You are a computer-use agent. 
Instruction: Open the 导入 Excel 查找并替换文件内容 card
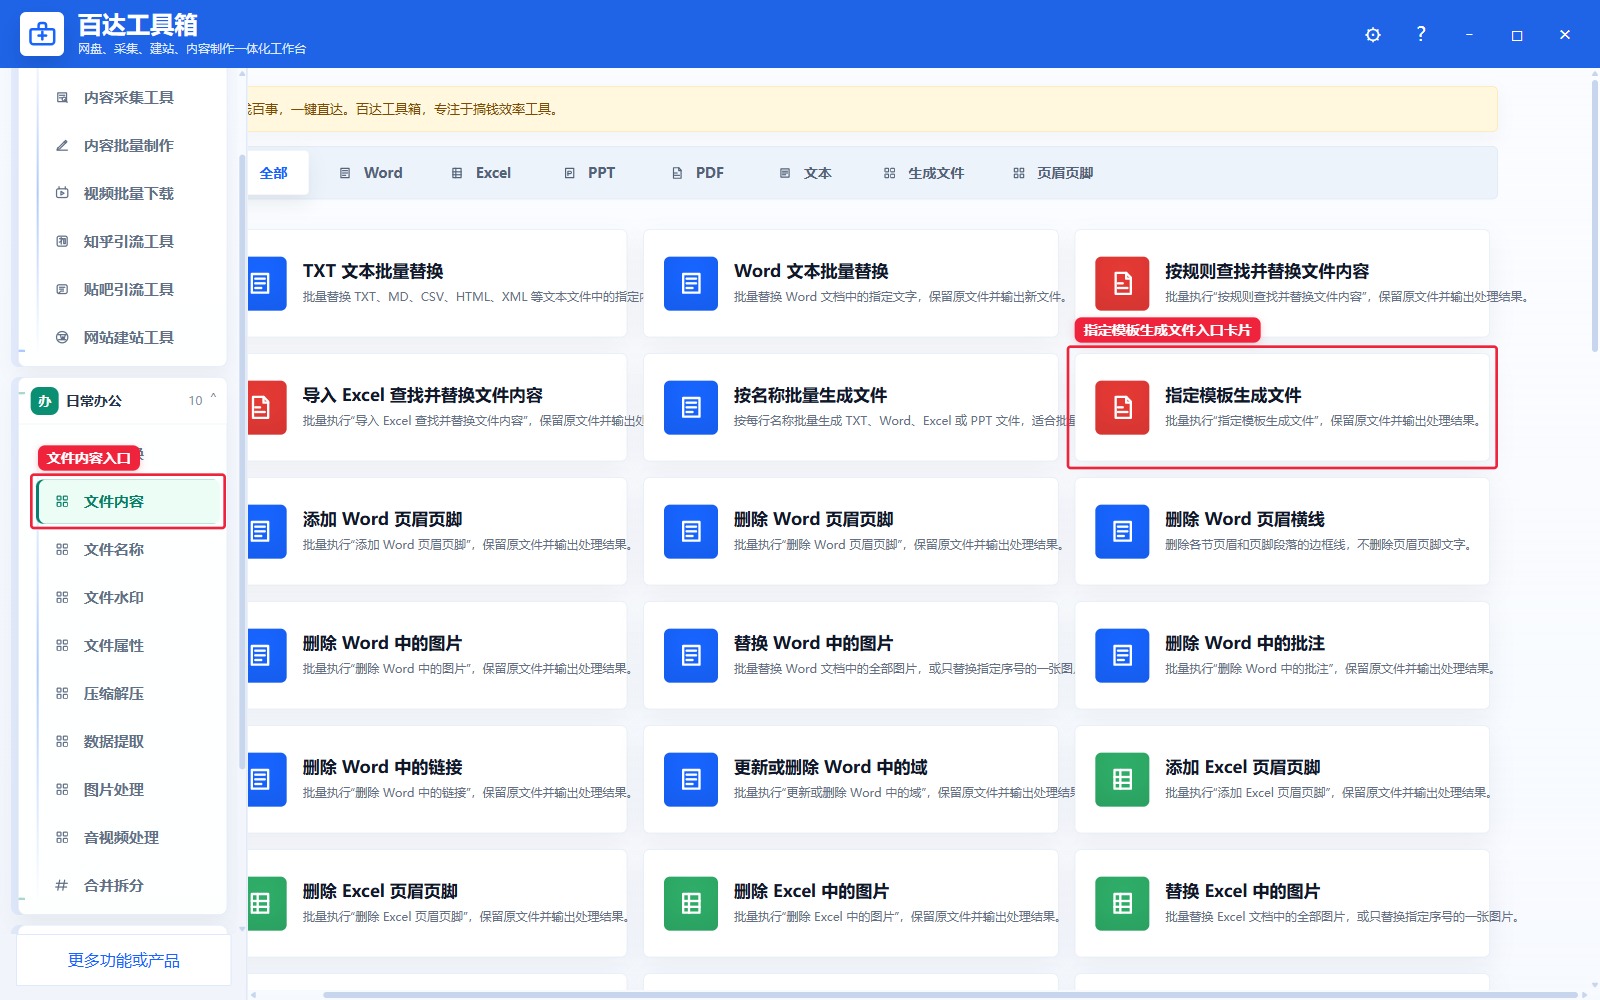[437, 408]
